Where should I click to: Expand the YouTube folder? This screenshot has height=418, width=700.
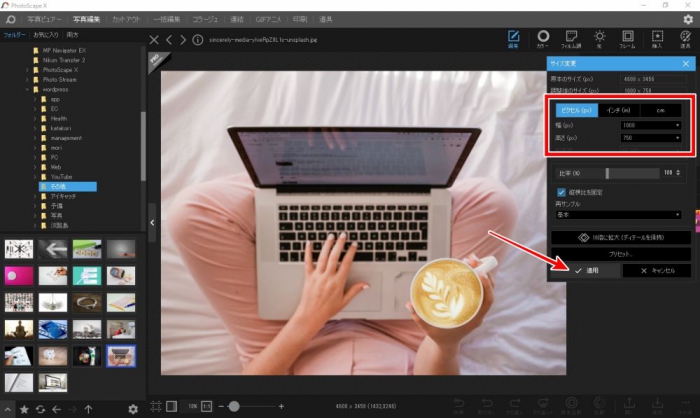point(35,177)
